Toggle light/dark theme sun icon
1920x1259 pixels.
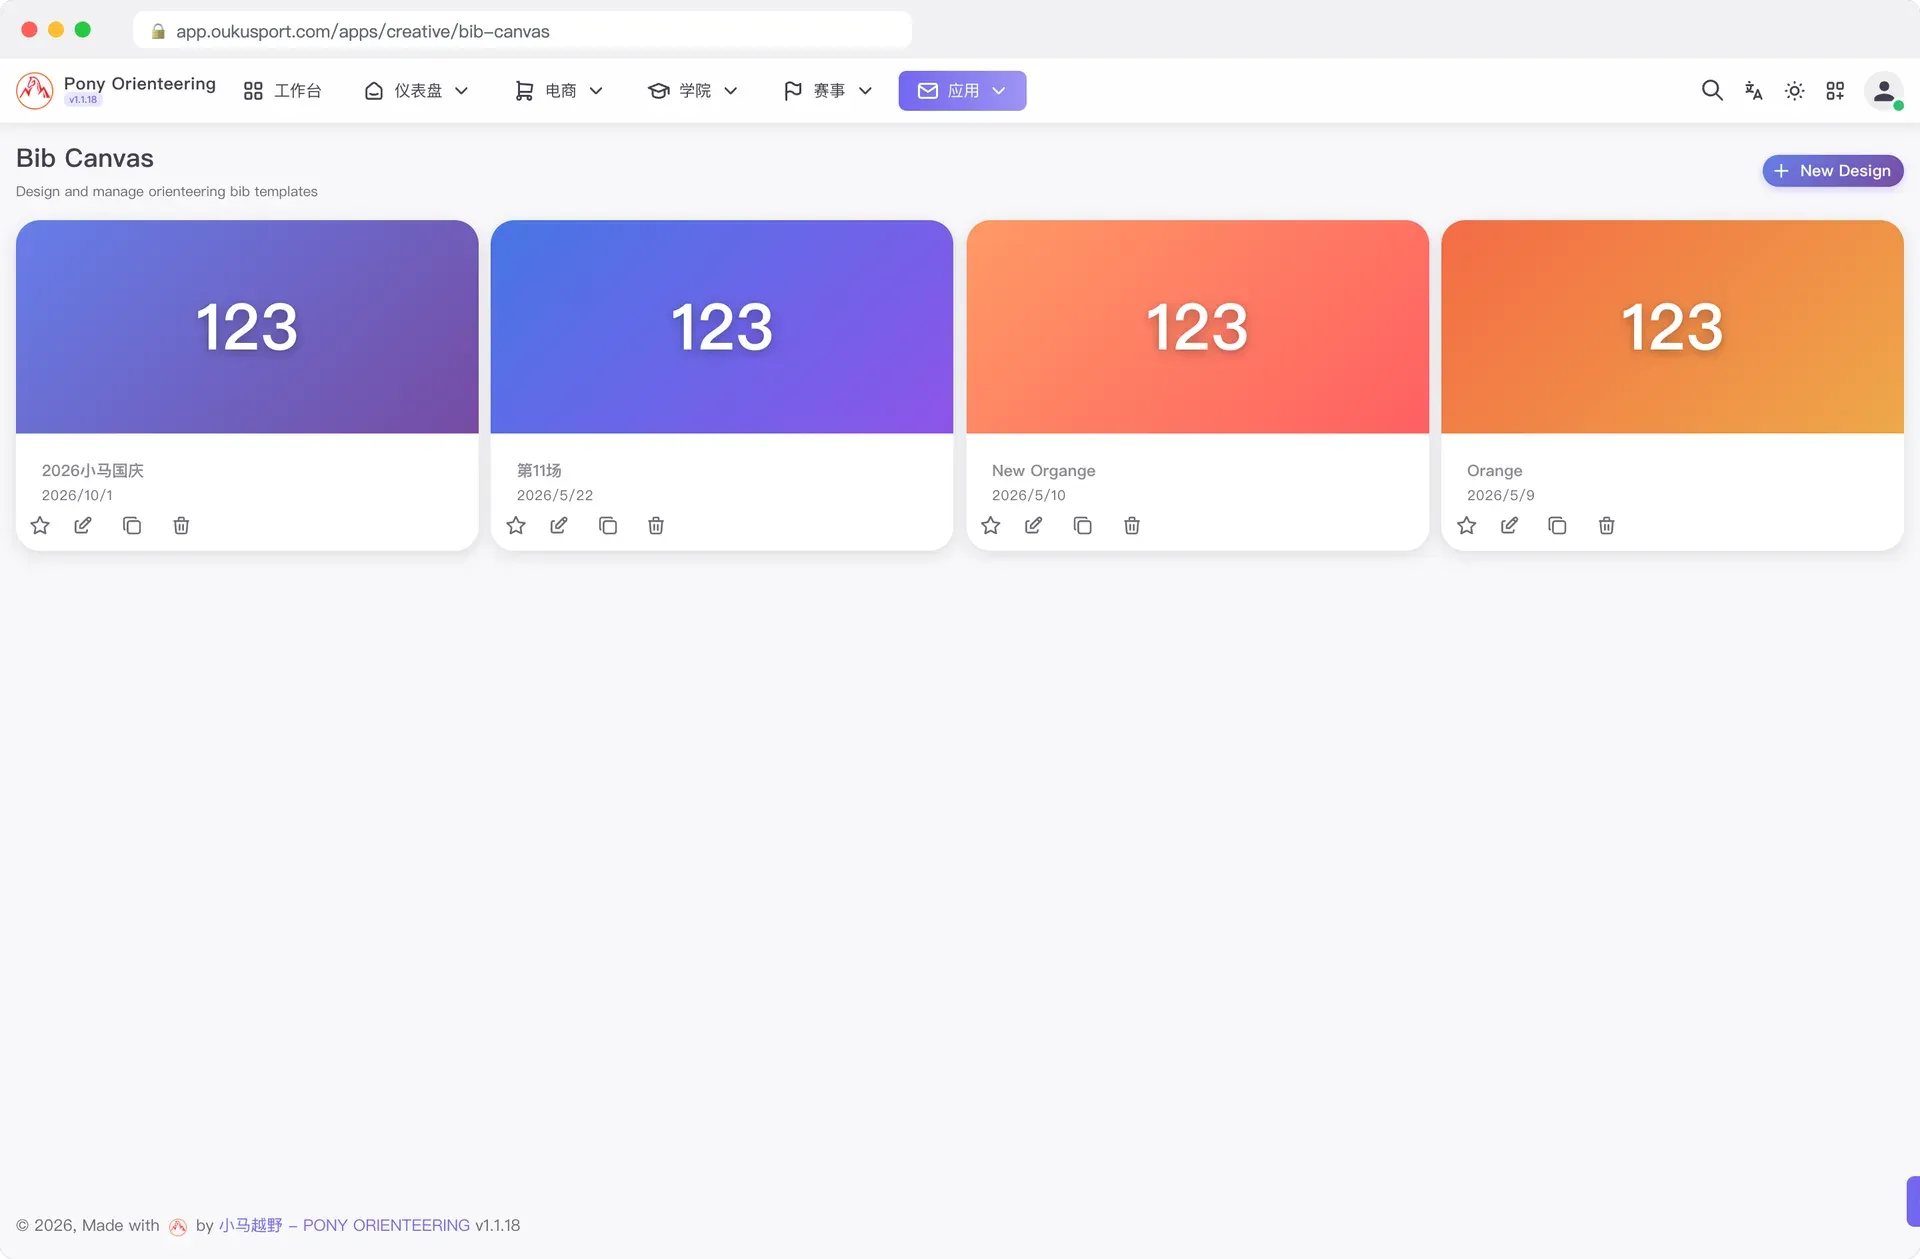pos(1794,90)
